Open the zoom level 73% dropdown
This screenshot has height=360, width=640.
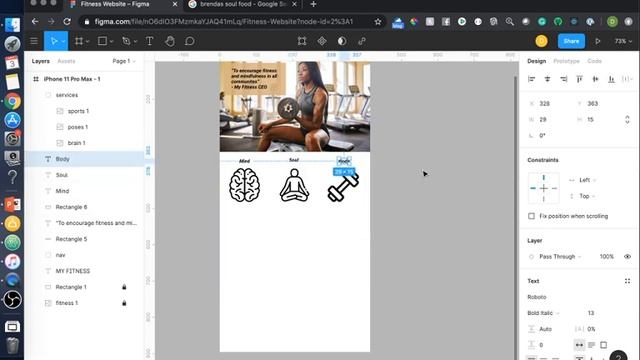623,41
